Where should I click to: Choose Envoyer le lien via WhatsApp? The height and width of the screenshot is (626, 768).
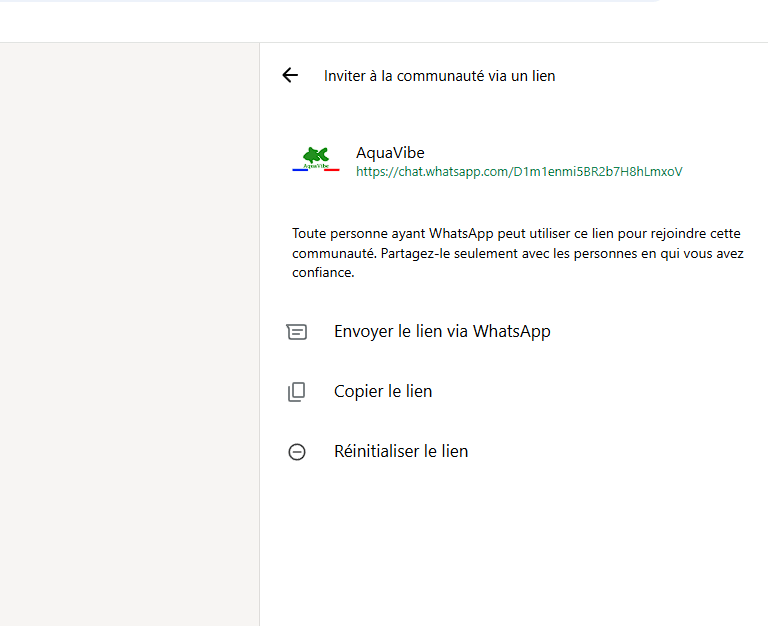(x=442, y=332)
